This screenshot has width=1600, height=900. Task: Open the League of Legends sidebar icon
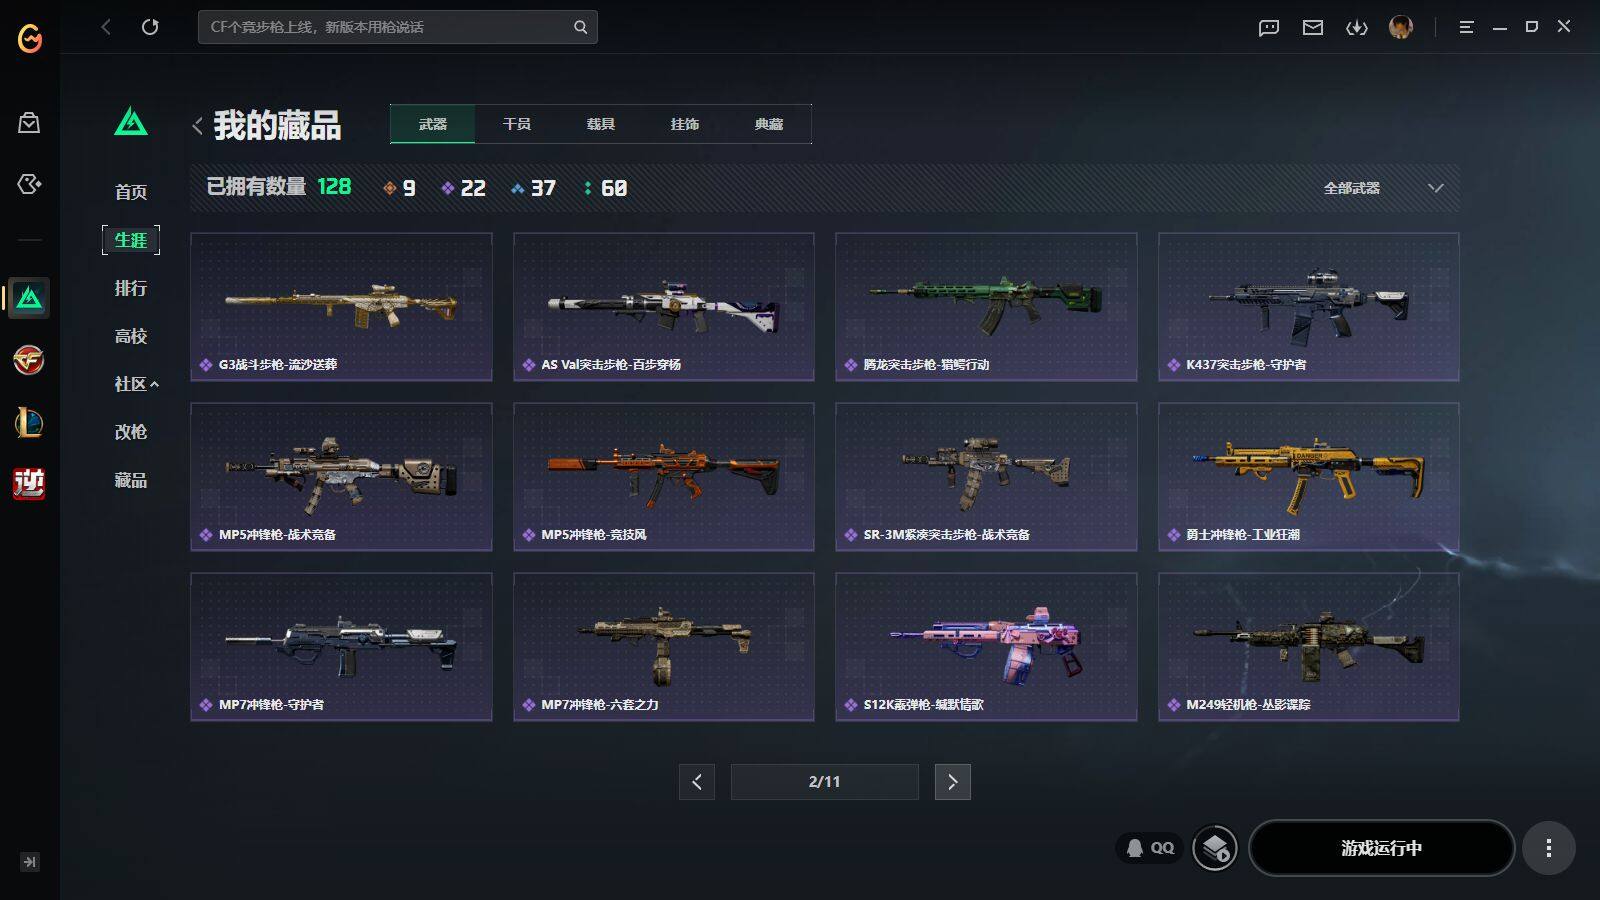[29, 422]
